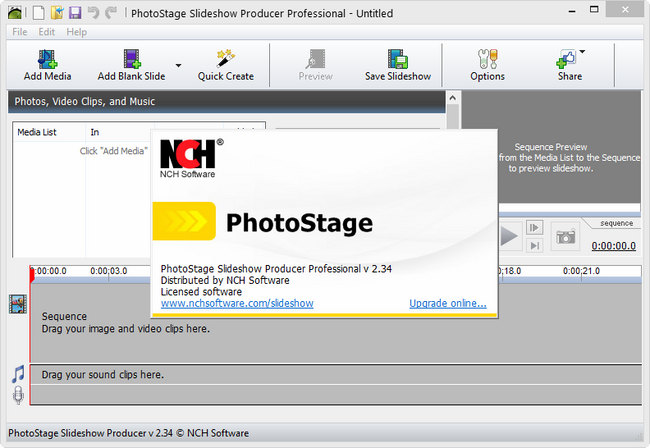Click the PhotoStage app icon in title bar
The image size is (650, 448).
pyautogui.click(x=15, y=12)
